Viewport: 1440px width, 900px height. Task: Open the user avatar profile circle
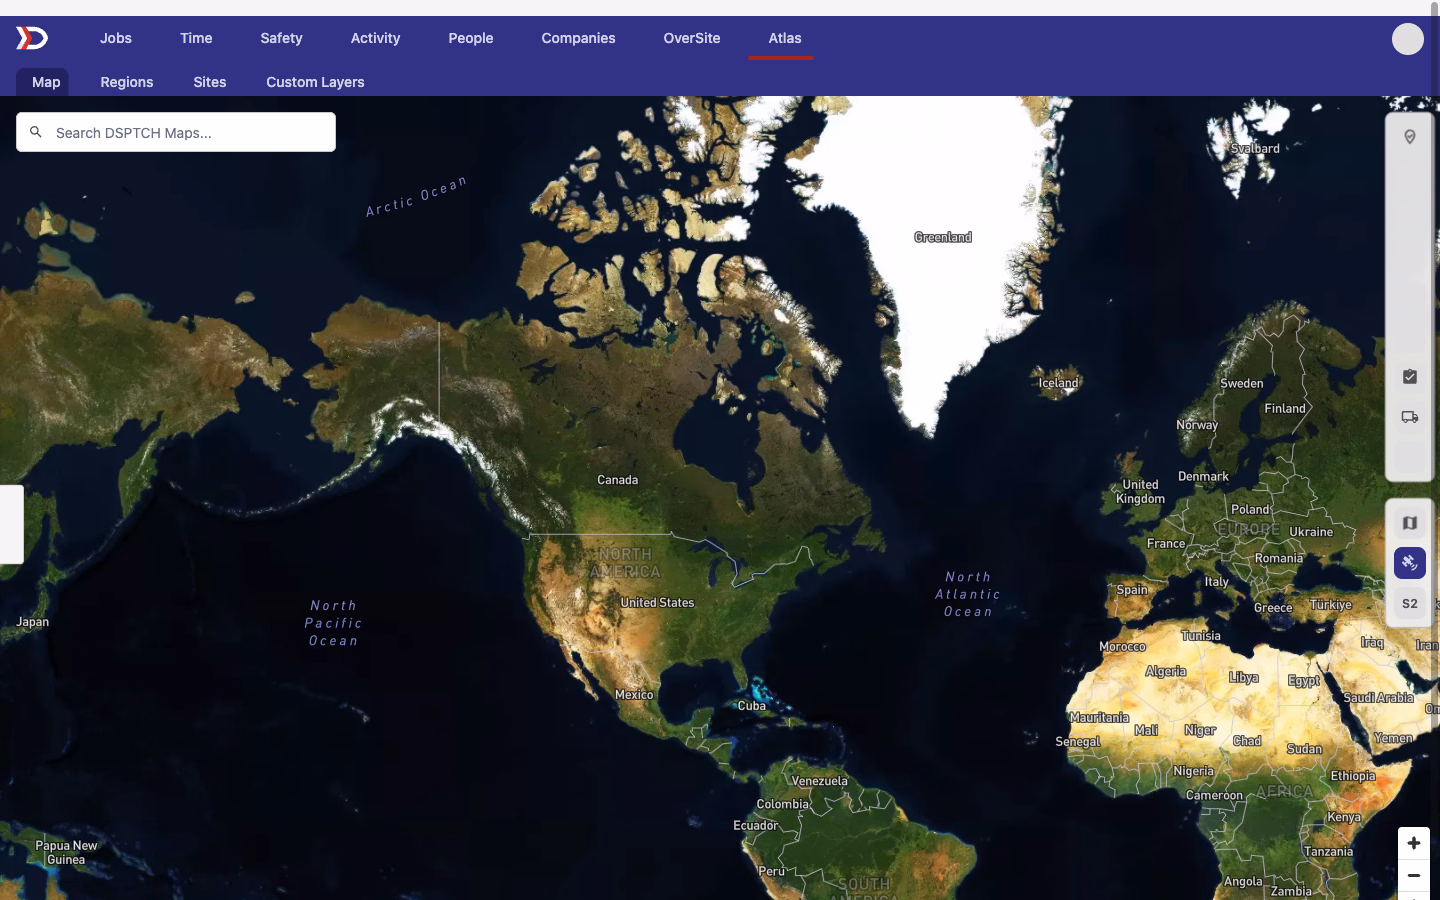coord(1408,39)
